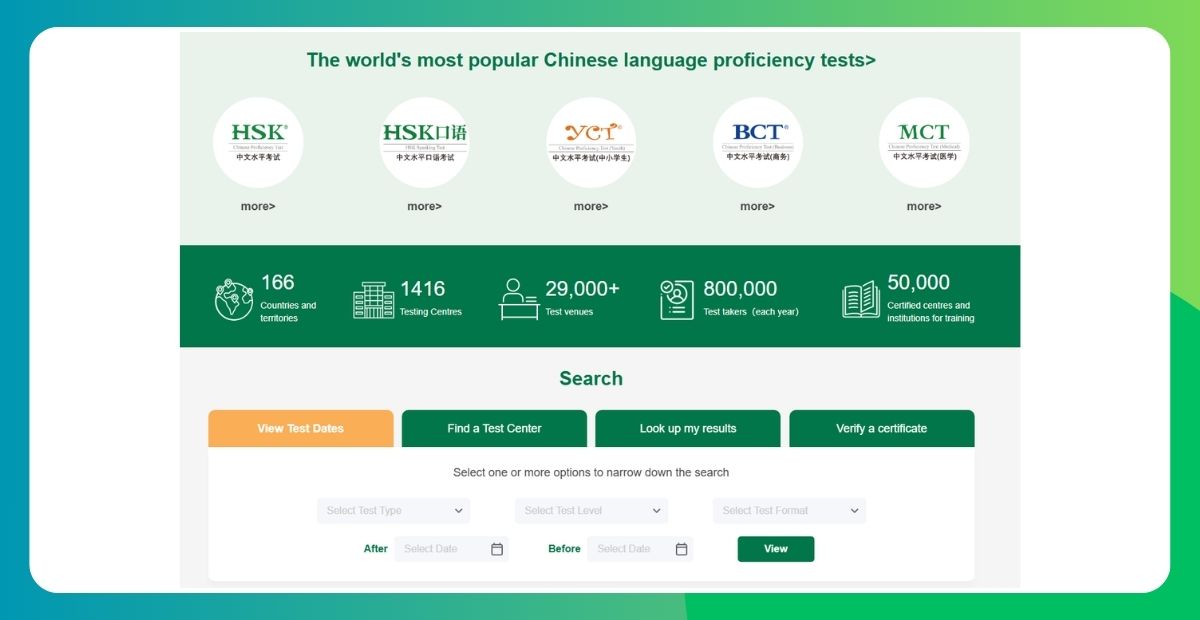Open calendar icon in the Before date field

coord(681,549)
